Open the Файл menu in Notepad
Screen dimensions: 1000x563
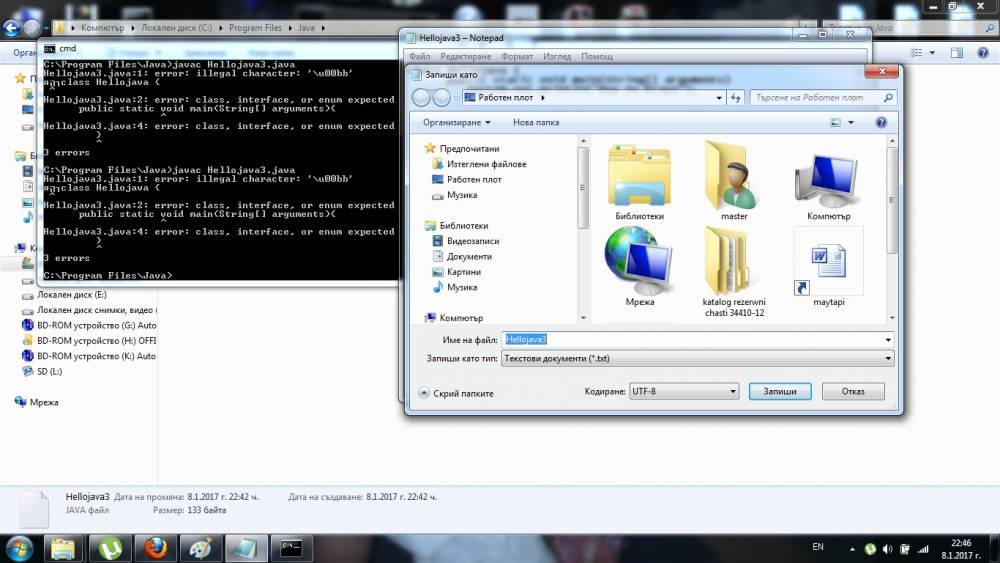pyautogui.click(x=420, y=56)
